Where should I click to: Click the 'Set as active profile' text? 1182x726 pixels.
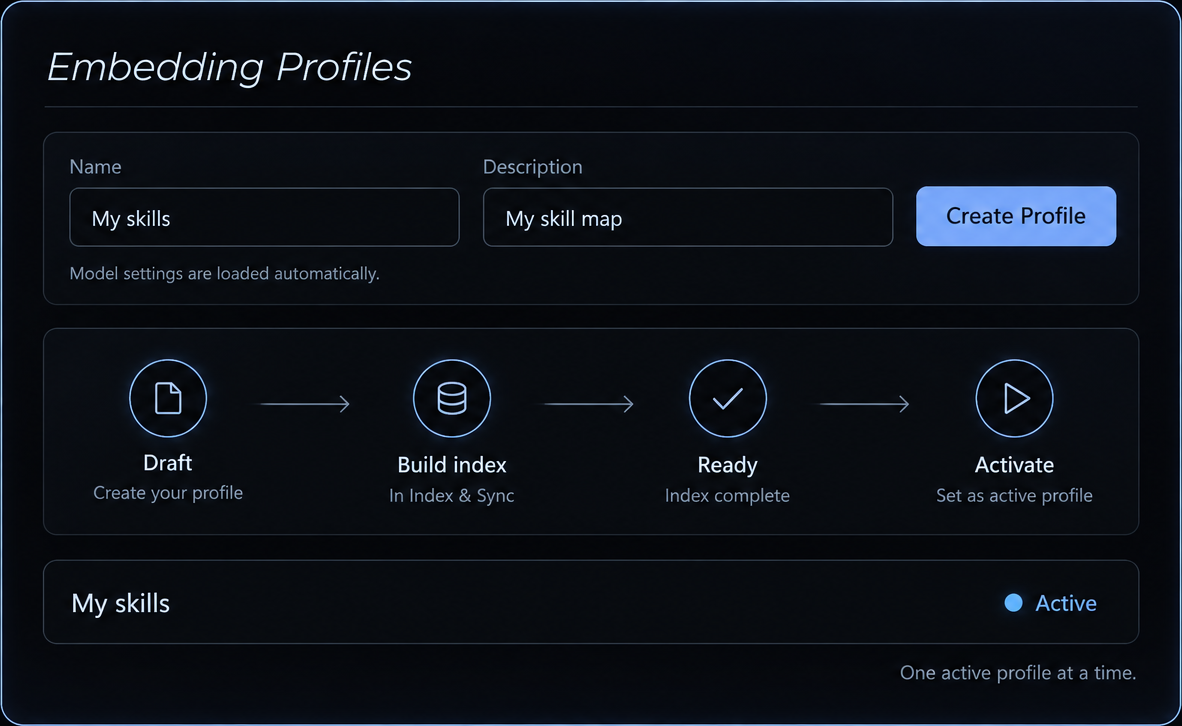coord(1014,495)
